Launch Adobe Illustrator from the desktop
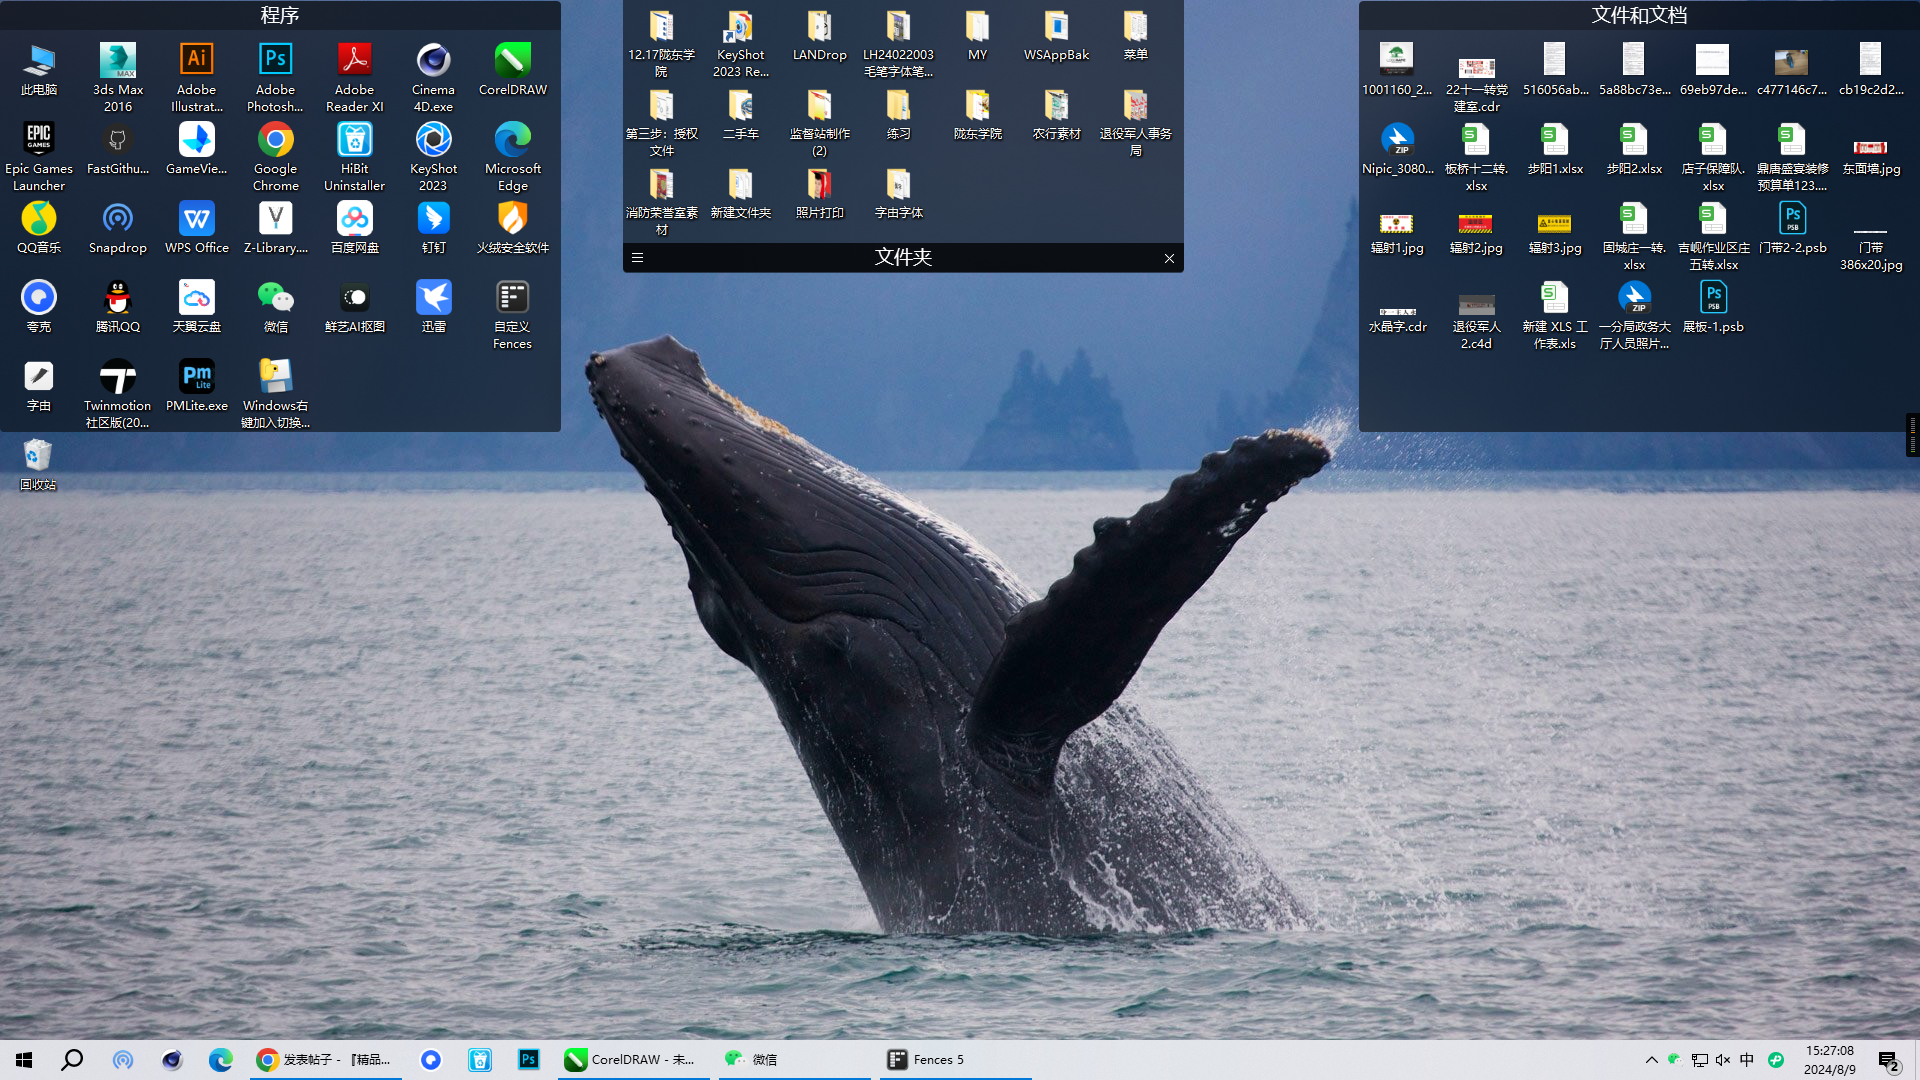This screenshot has width=1920, height=1080. coord(197,77)
